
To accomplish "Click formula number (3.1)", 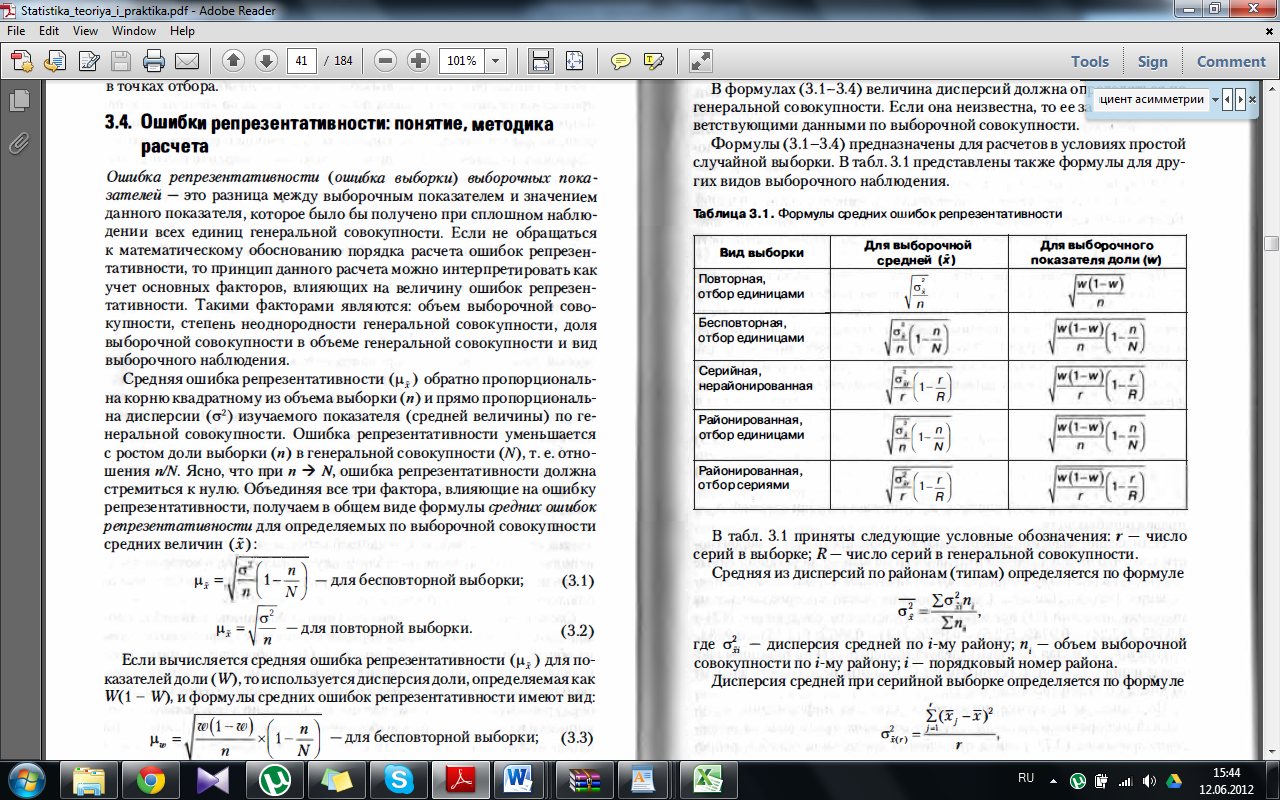I will 579,581.
